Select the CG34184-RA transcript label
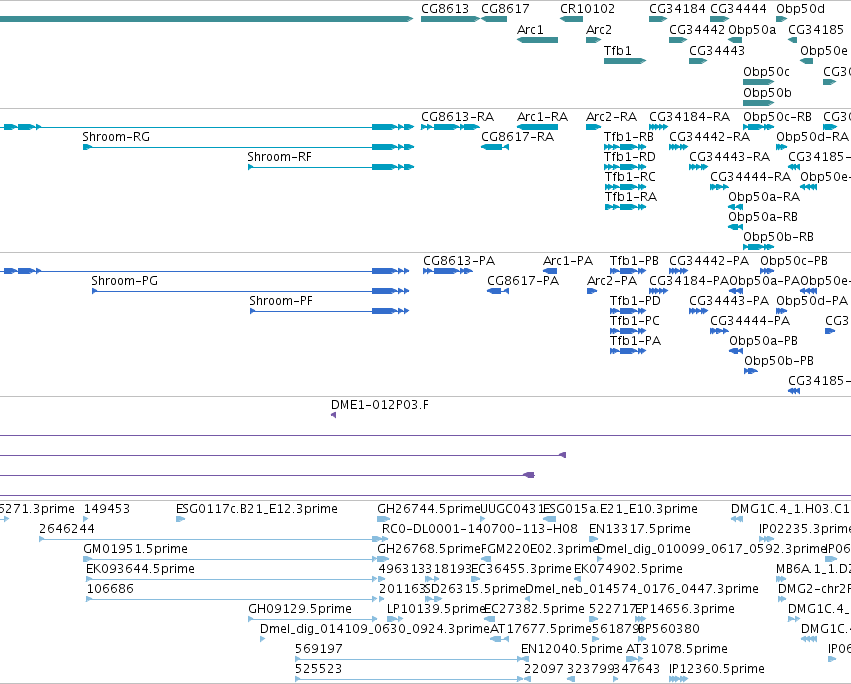851x684 pixels. 690,117
